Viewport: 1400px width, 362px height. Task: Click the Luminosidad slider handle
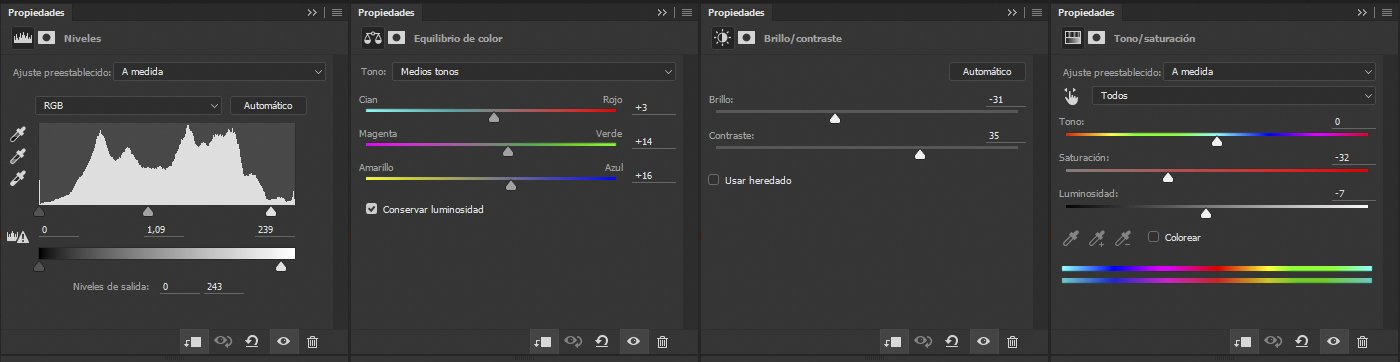pyautogui.click(x=1206, y=213)
